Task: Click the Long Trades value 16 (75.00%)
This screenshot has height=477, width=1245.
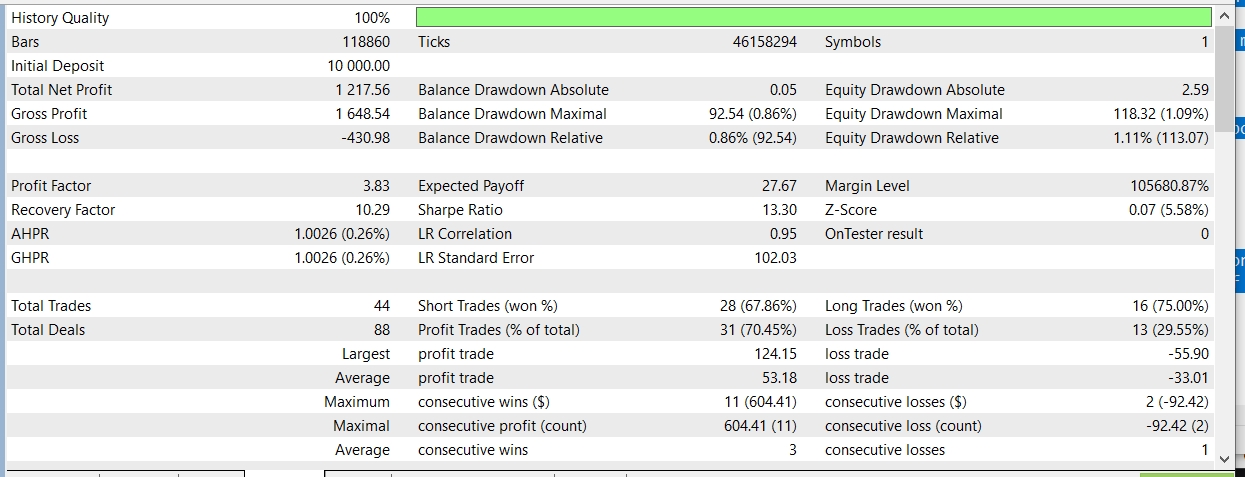Action: [1170, 306]
